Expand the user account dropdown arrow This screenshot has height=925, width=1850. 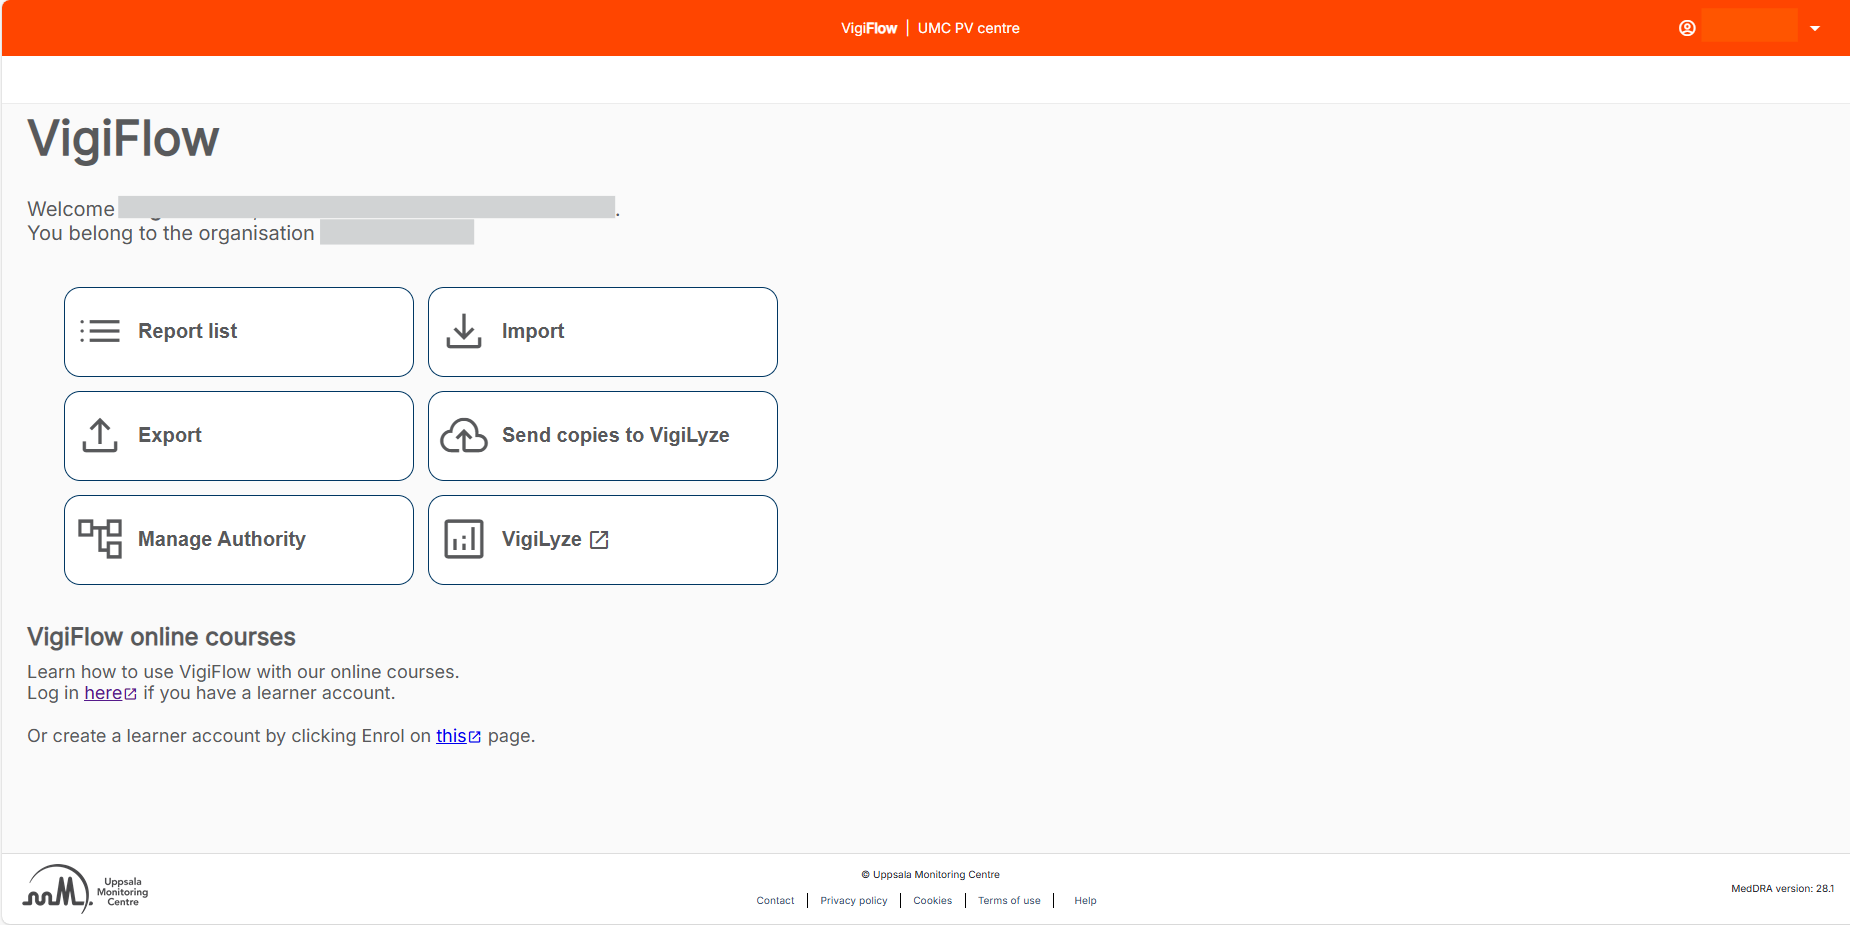pos(1815,28)
